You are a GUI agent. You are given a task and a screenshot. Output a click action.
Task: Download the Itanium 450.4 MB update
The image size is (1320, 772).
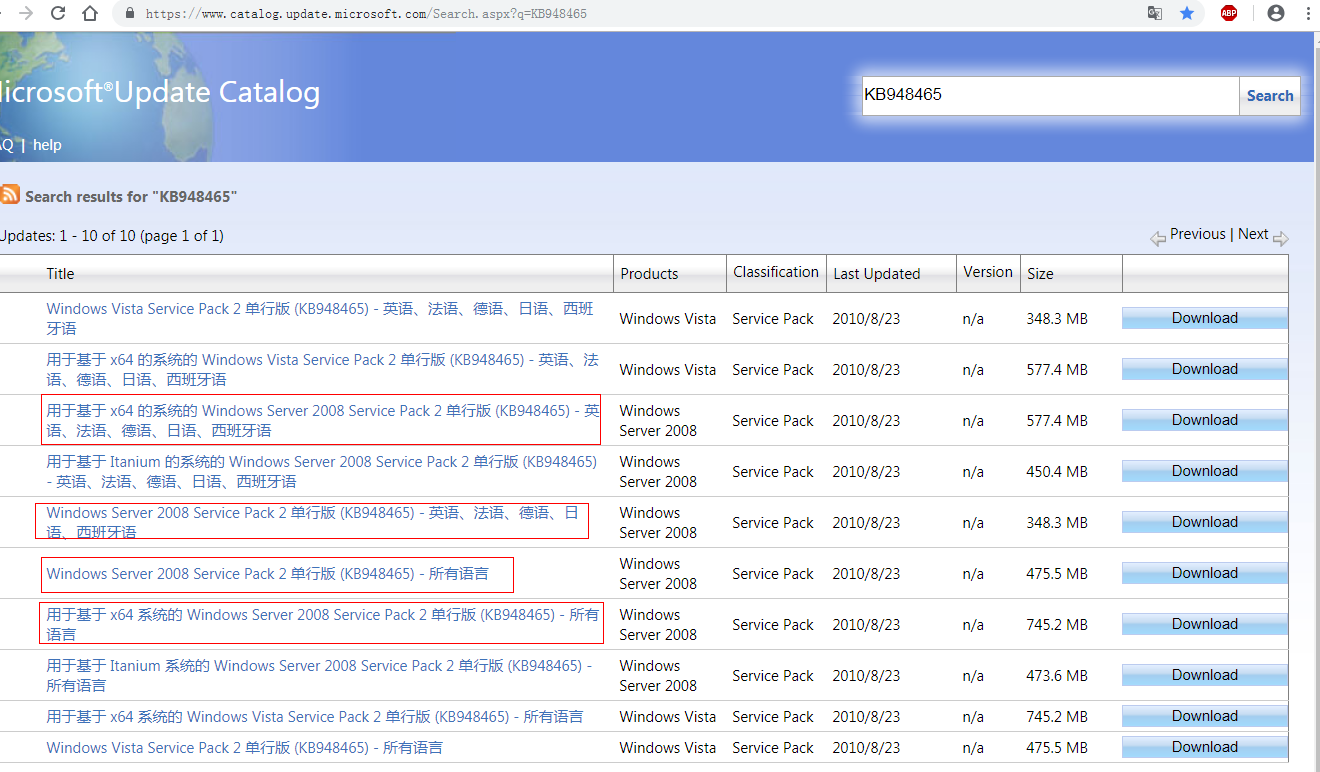(1205, 471)
